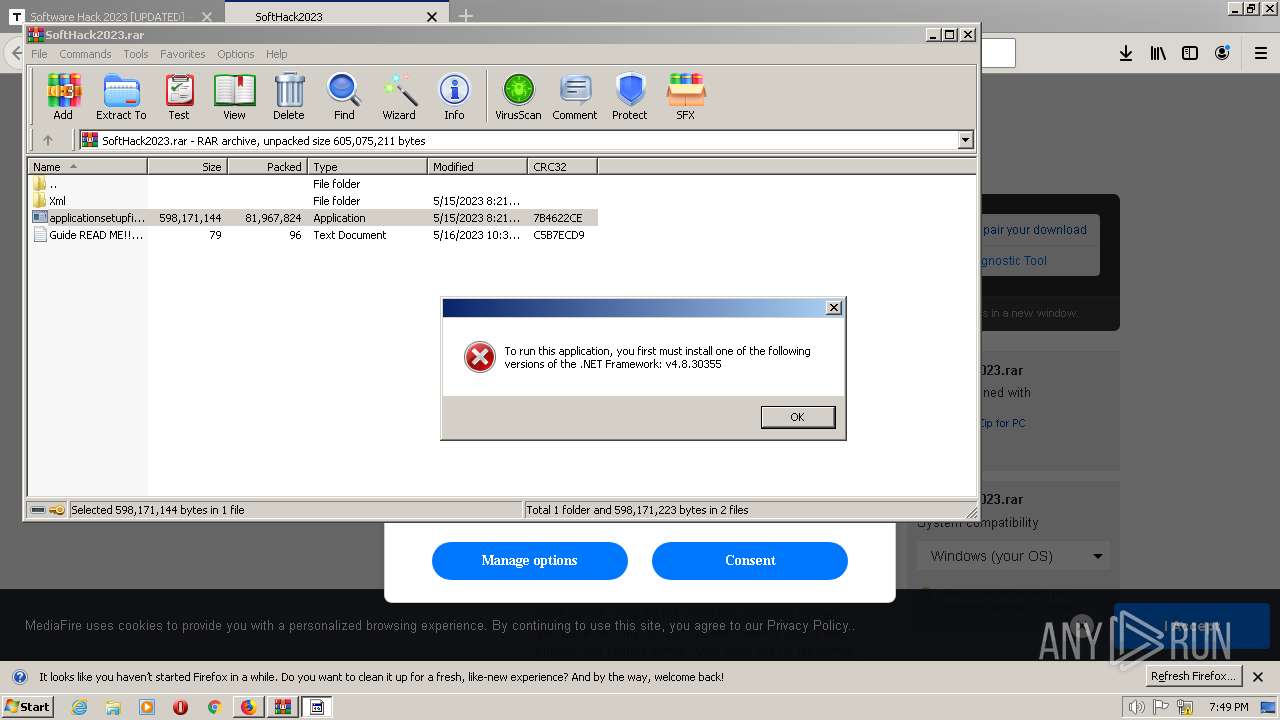Open the Windows (your OS) dropdown

[1015, 556]
